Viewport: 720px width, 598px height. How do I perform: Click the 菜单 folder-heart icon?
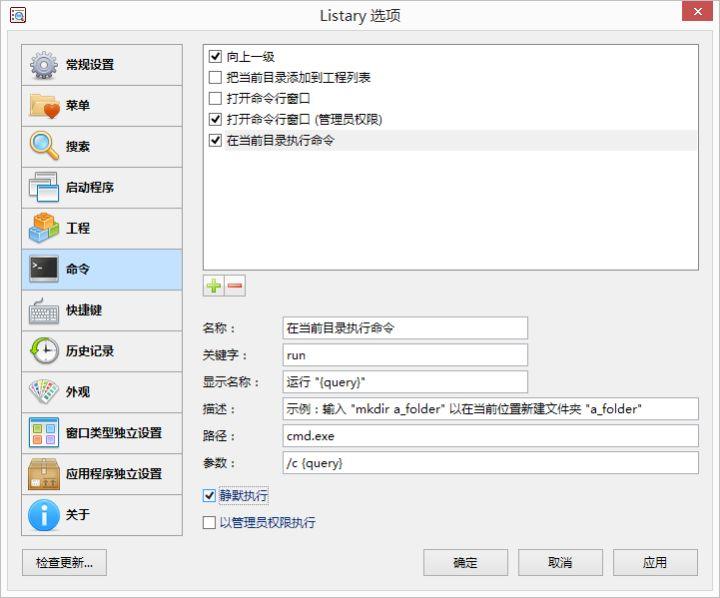(x=44, y=106)
